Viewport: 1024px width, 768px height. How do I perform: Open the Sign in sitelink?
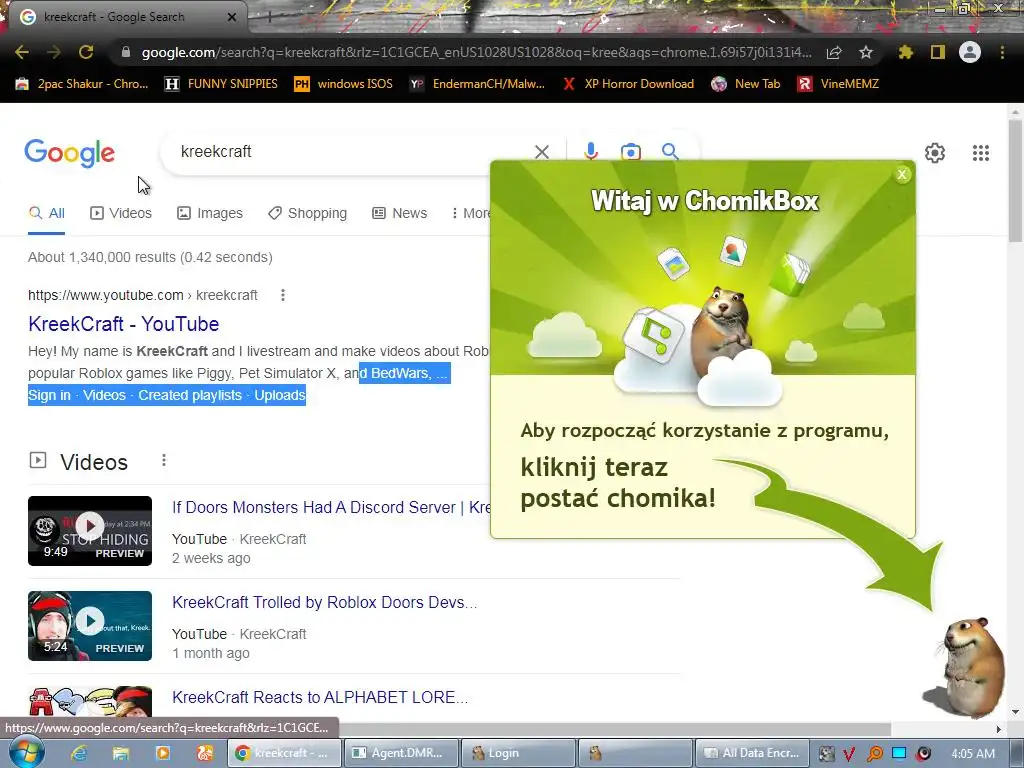click(49, 395)
